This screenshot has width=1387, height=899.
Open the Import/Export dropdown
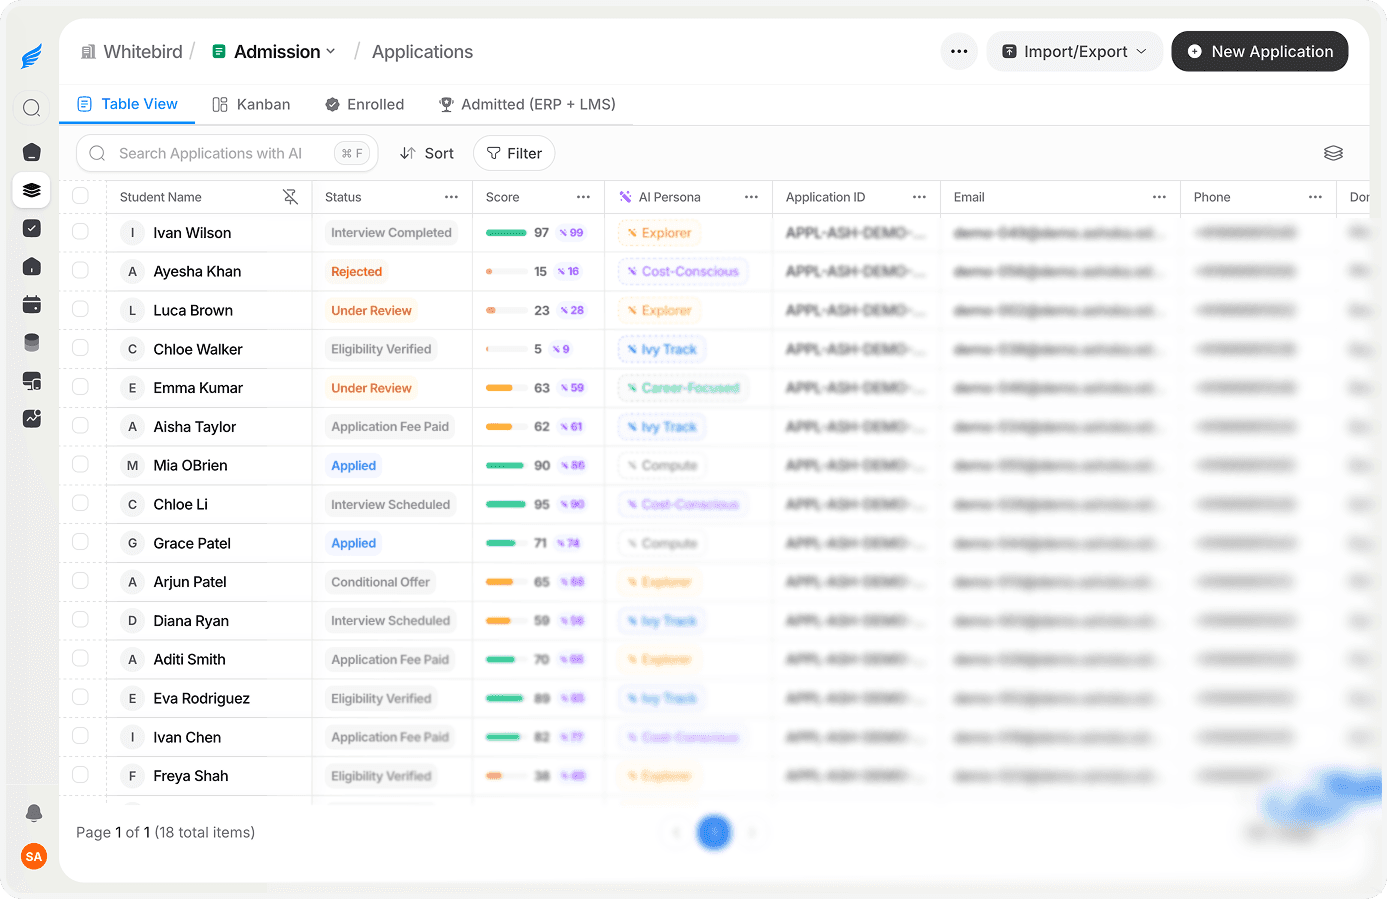pos(1075,51)
